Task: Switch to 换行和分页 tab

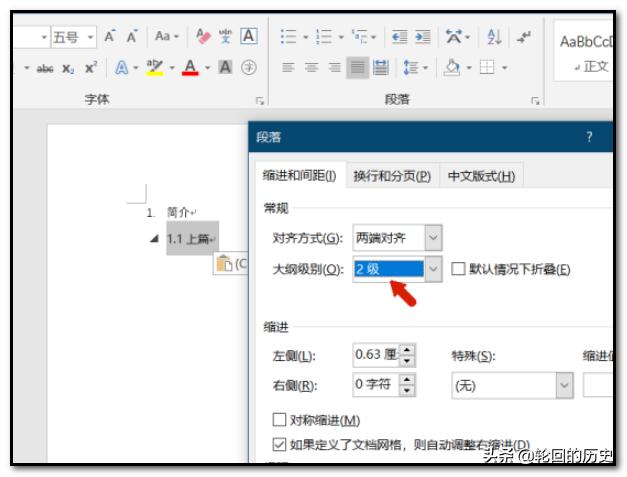Action: 391,176
